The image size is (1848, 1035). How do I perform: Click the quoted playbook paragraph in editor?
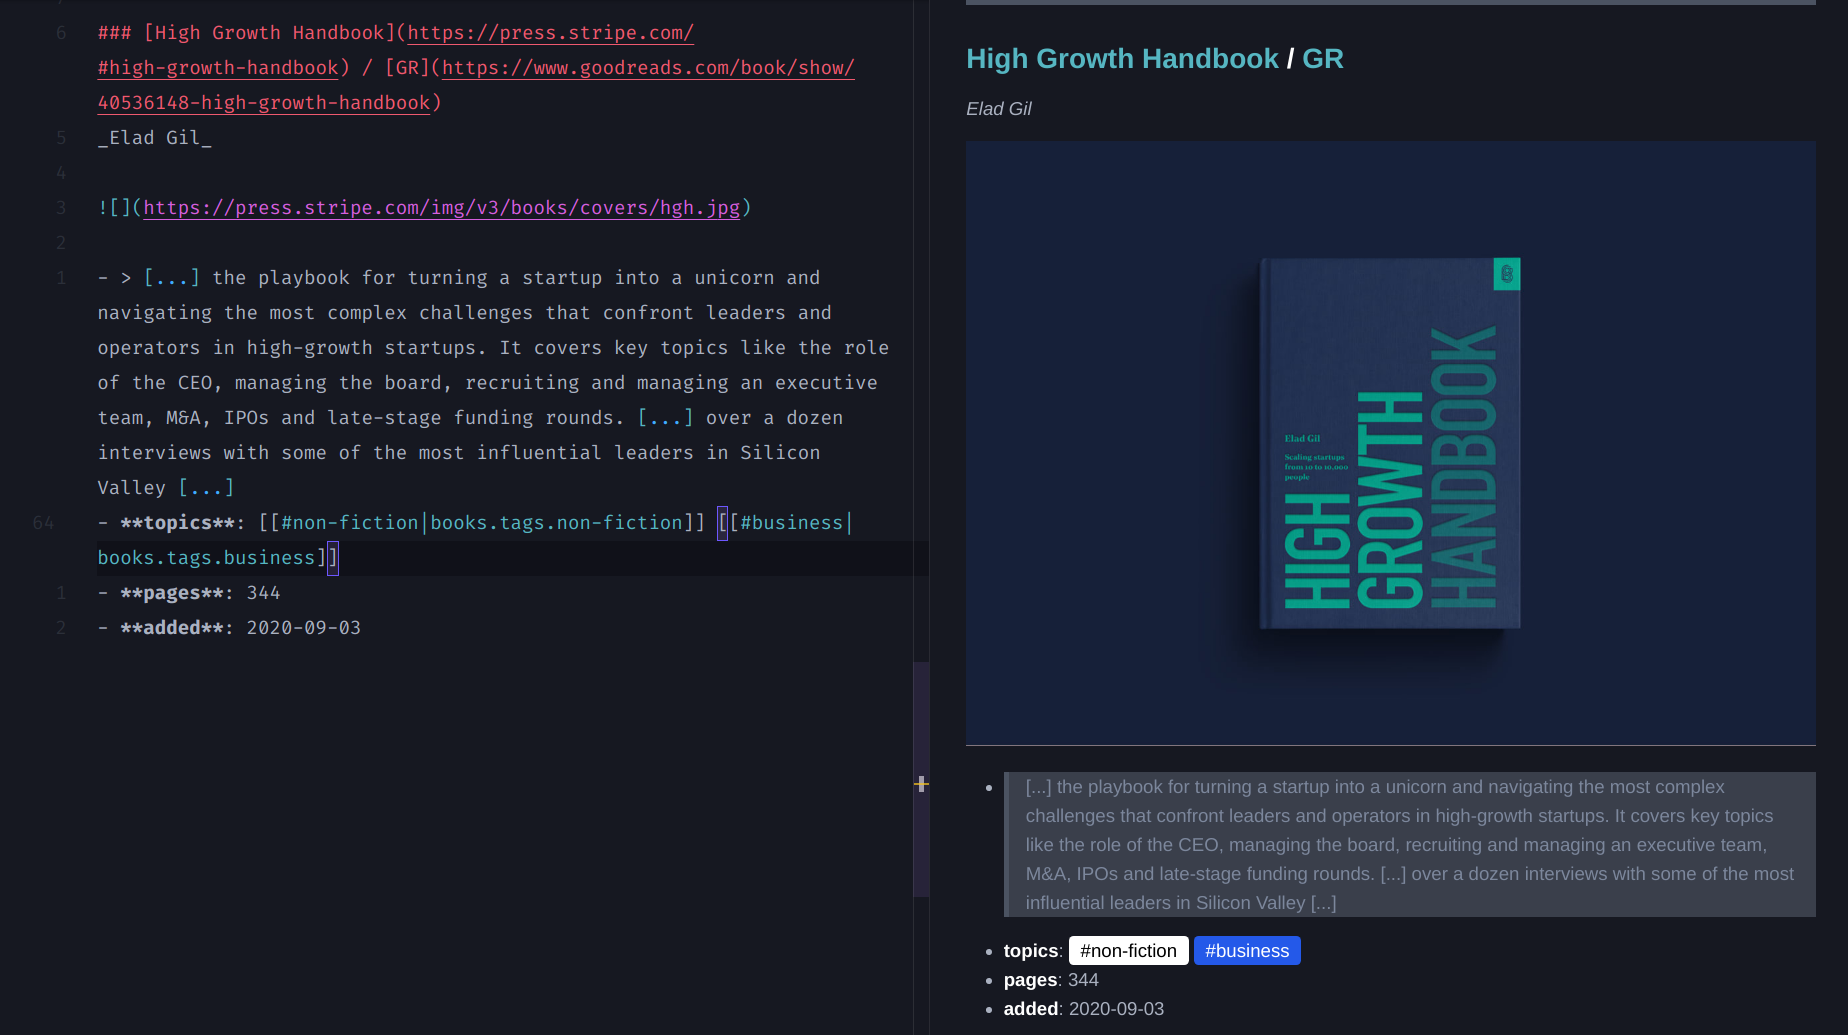(493, 383)
